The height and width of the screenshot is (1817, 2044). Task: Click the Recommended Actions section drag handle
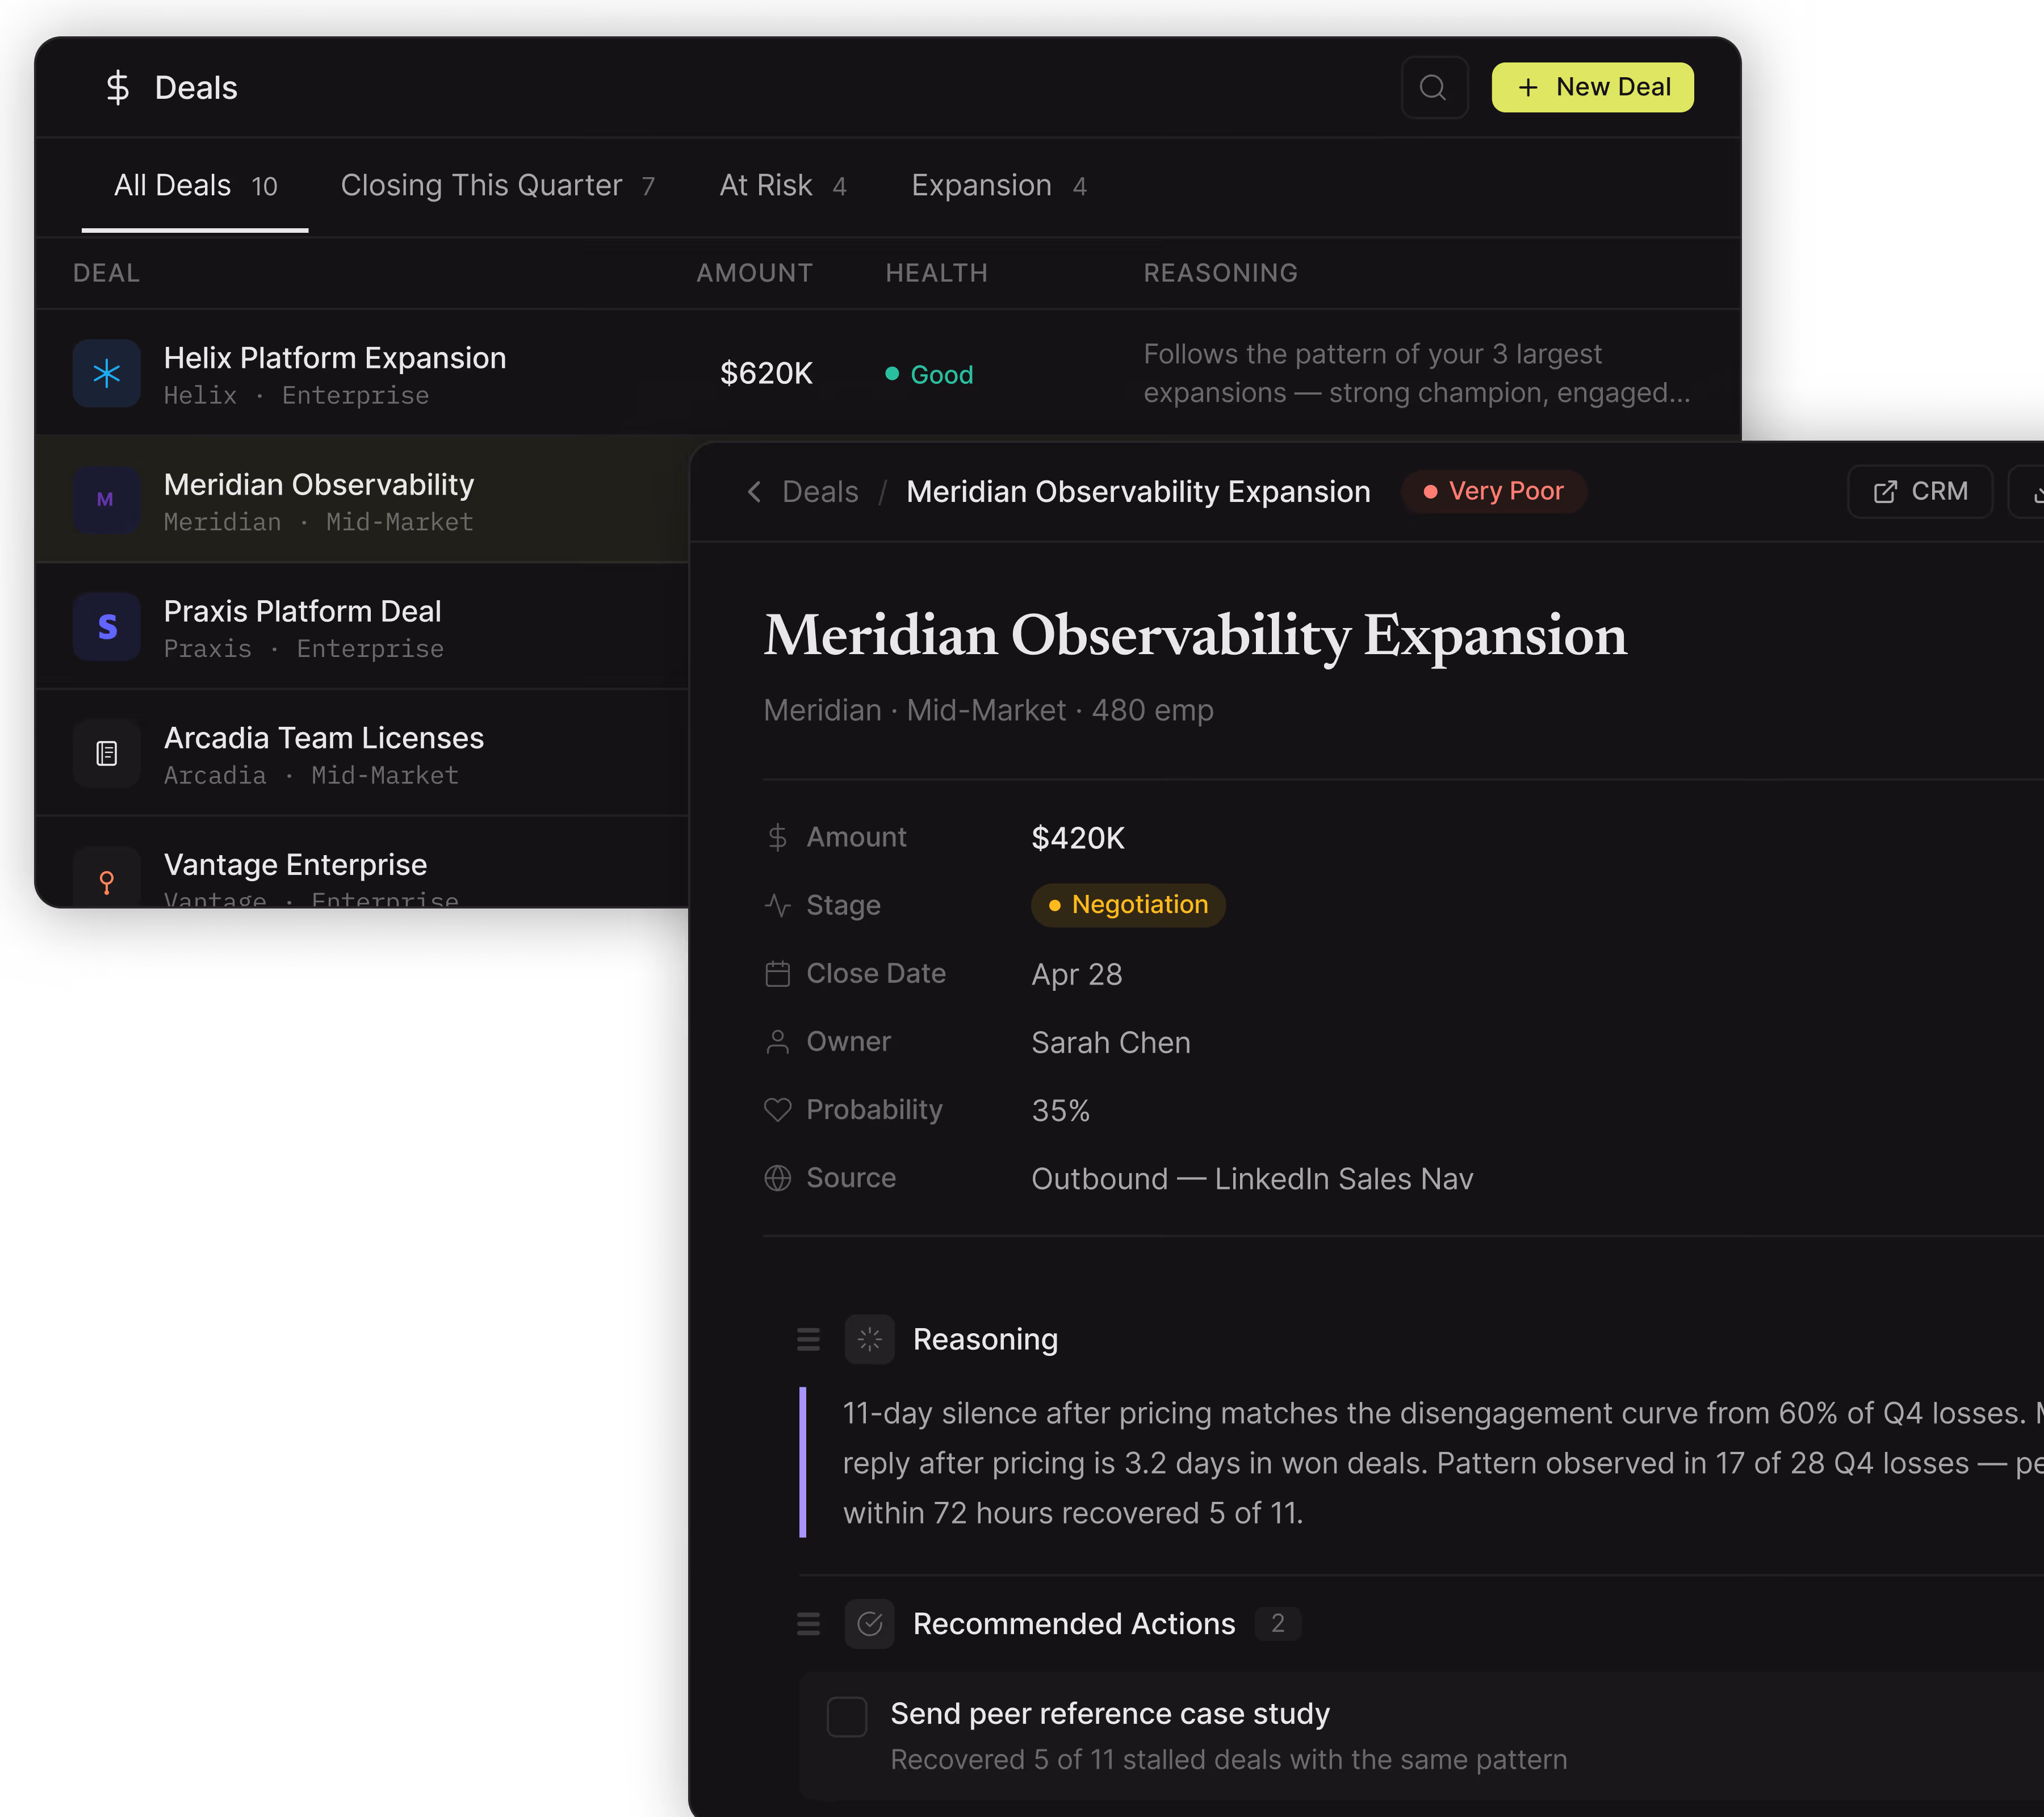(x=808, y=1623)
